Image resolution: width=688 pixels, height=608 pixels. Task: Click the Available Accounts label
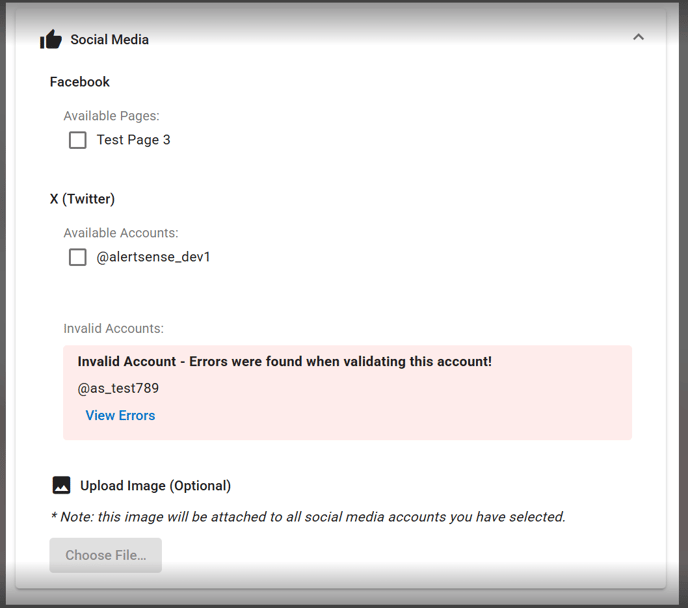121,233
